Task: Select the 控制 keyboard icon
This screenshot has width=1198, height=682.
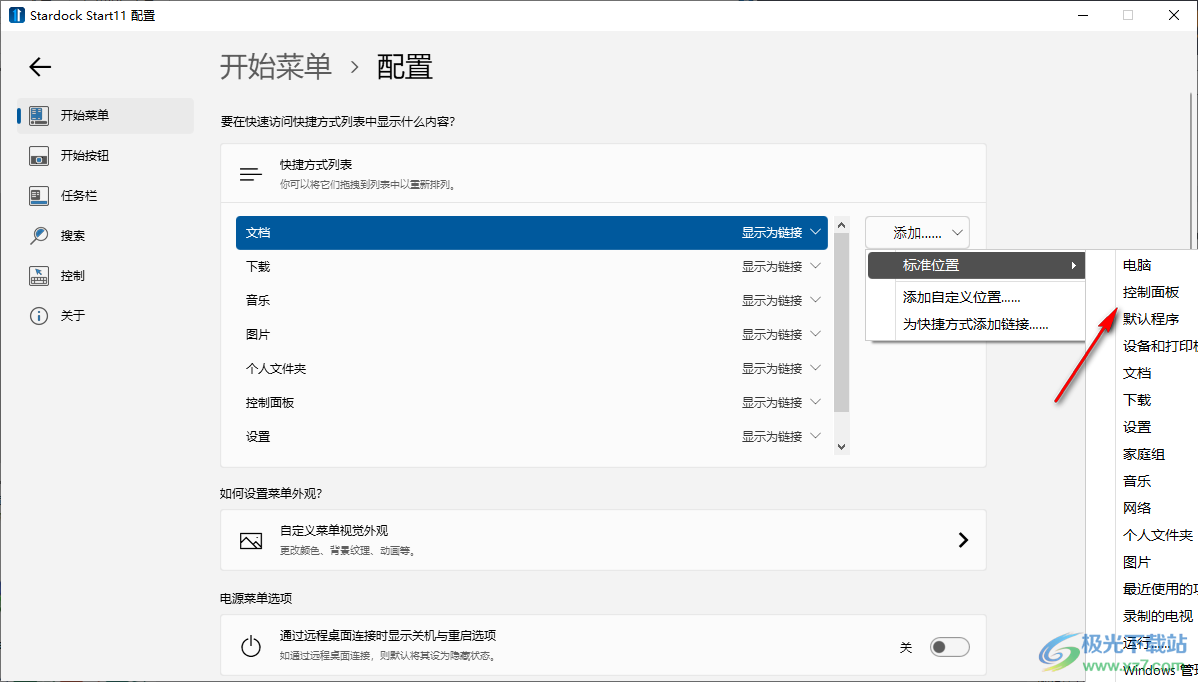Action: point(40,275)
